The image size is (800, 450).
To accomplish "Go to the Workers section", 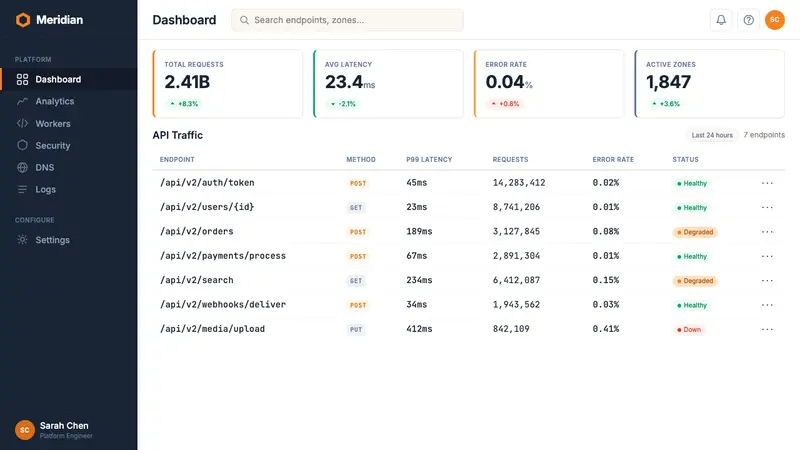I will point(68,123).
